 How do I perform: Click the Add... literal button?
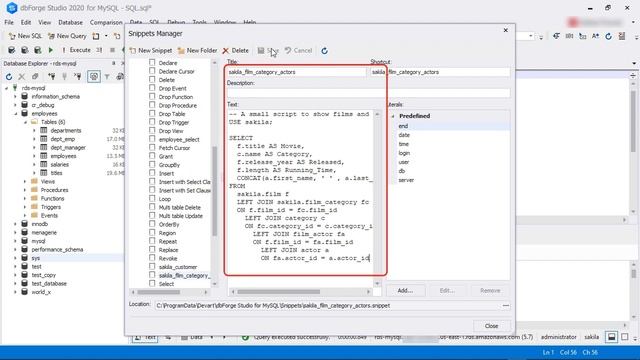pyautogui.click(x=405, y=291)
